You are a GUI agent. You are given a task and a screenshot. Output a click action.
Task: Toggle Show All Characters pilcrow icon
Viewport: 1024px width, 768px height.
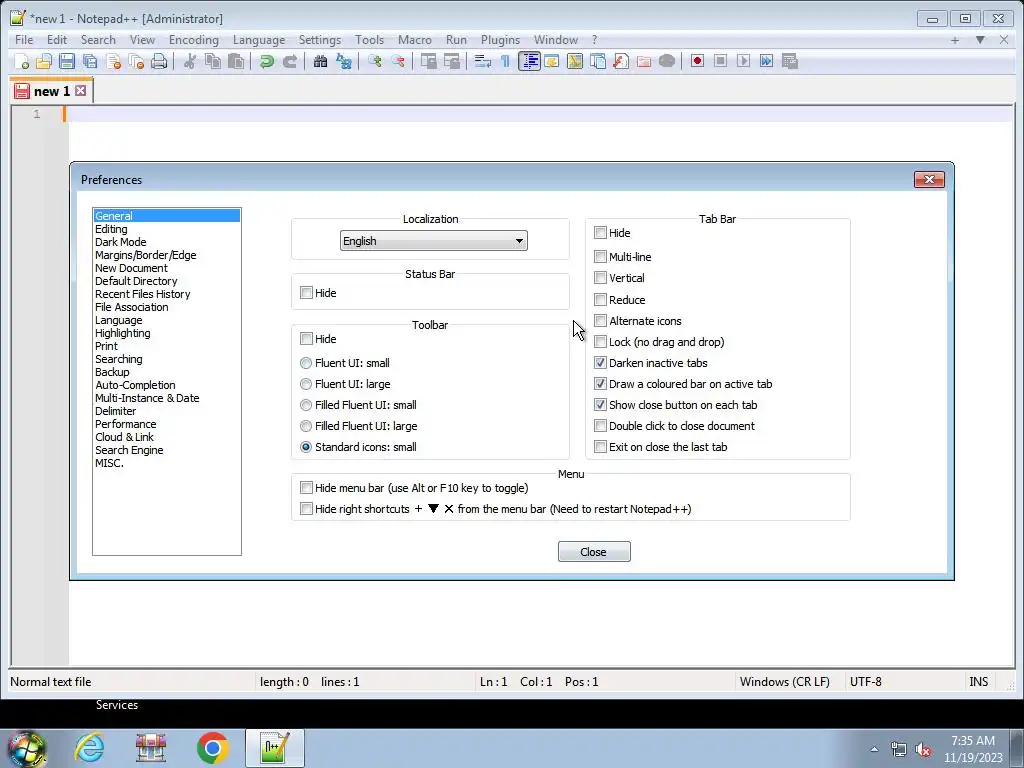[505, 61]
